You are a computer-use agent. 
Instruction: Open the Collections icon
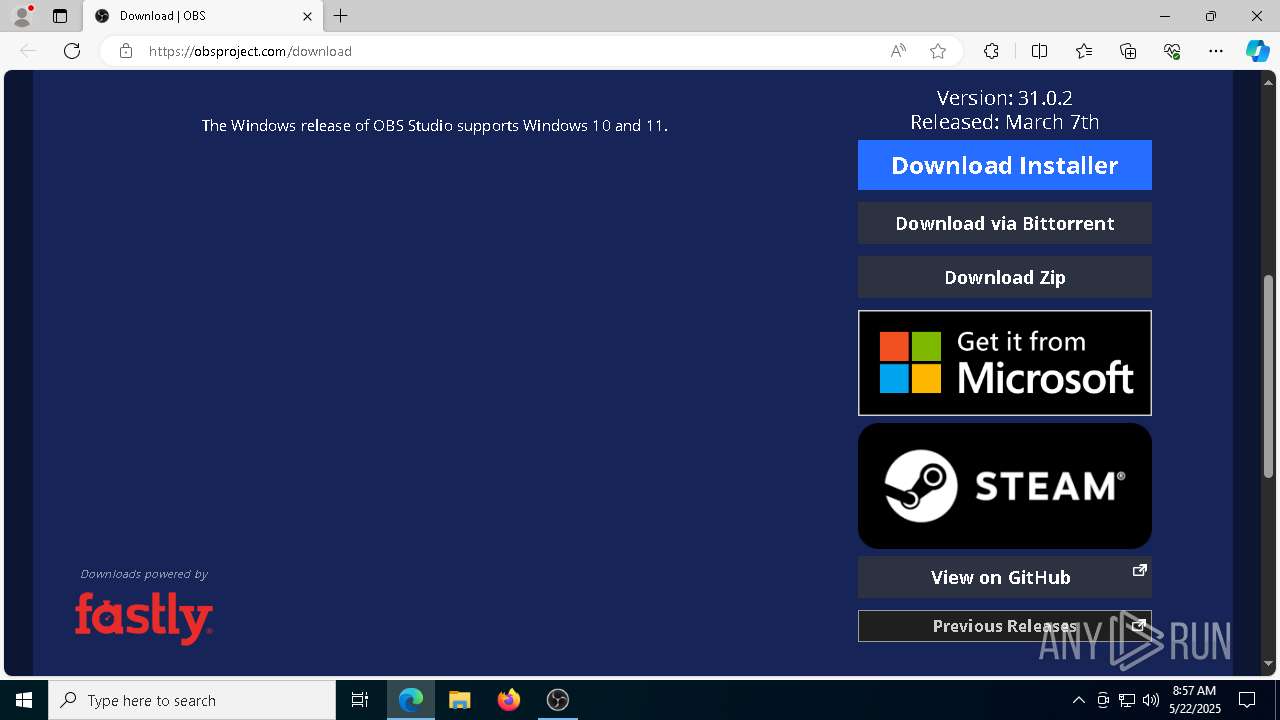click(1128, 51)
